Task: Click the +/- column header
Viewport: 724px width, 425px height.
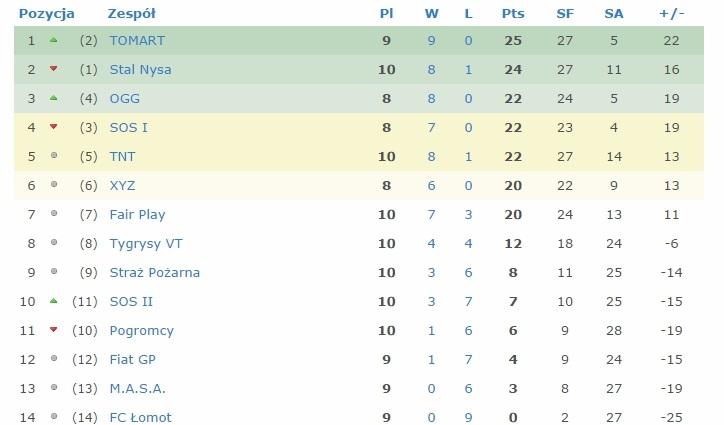Action: point(672,13)
